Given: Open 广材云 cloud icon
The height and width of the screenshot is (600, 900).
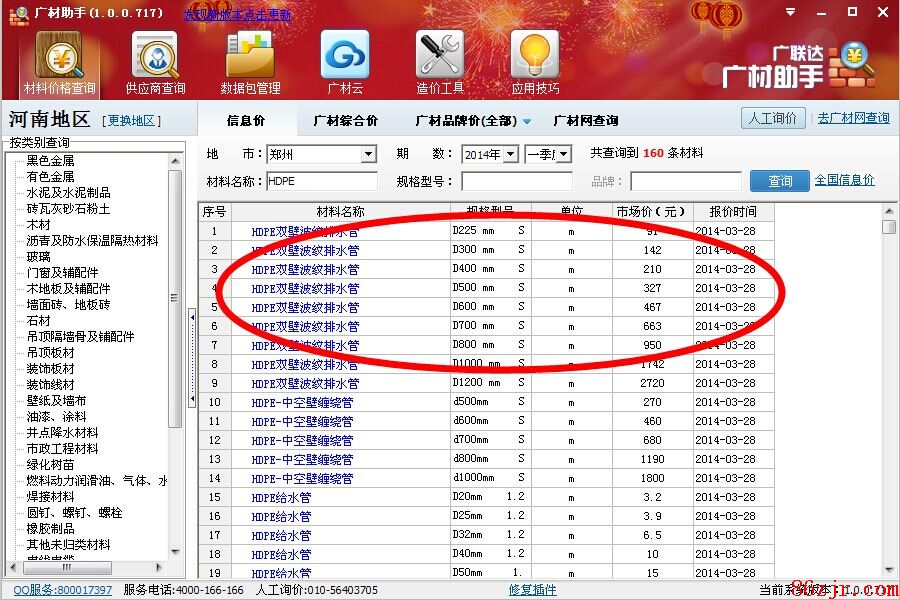Looking at the screenshot, I should [345, 62].
